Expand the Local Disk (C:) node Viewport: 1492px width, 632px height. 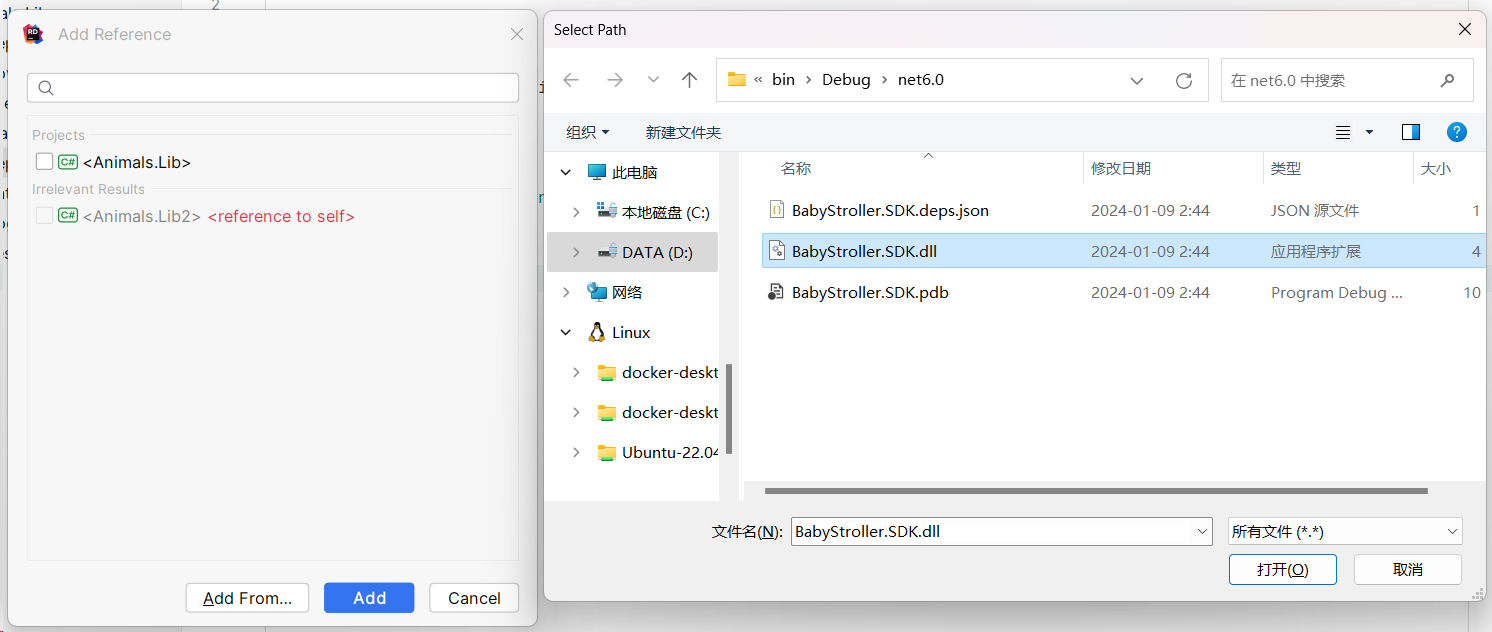576,212
